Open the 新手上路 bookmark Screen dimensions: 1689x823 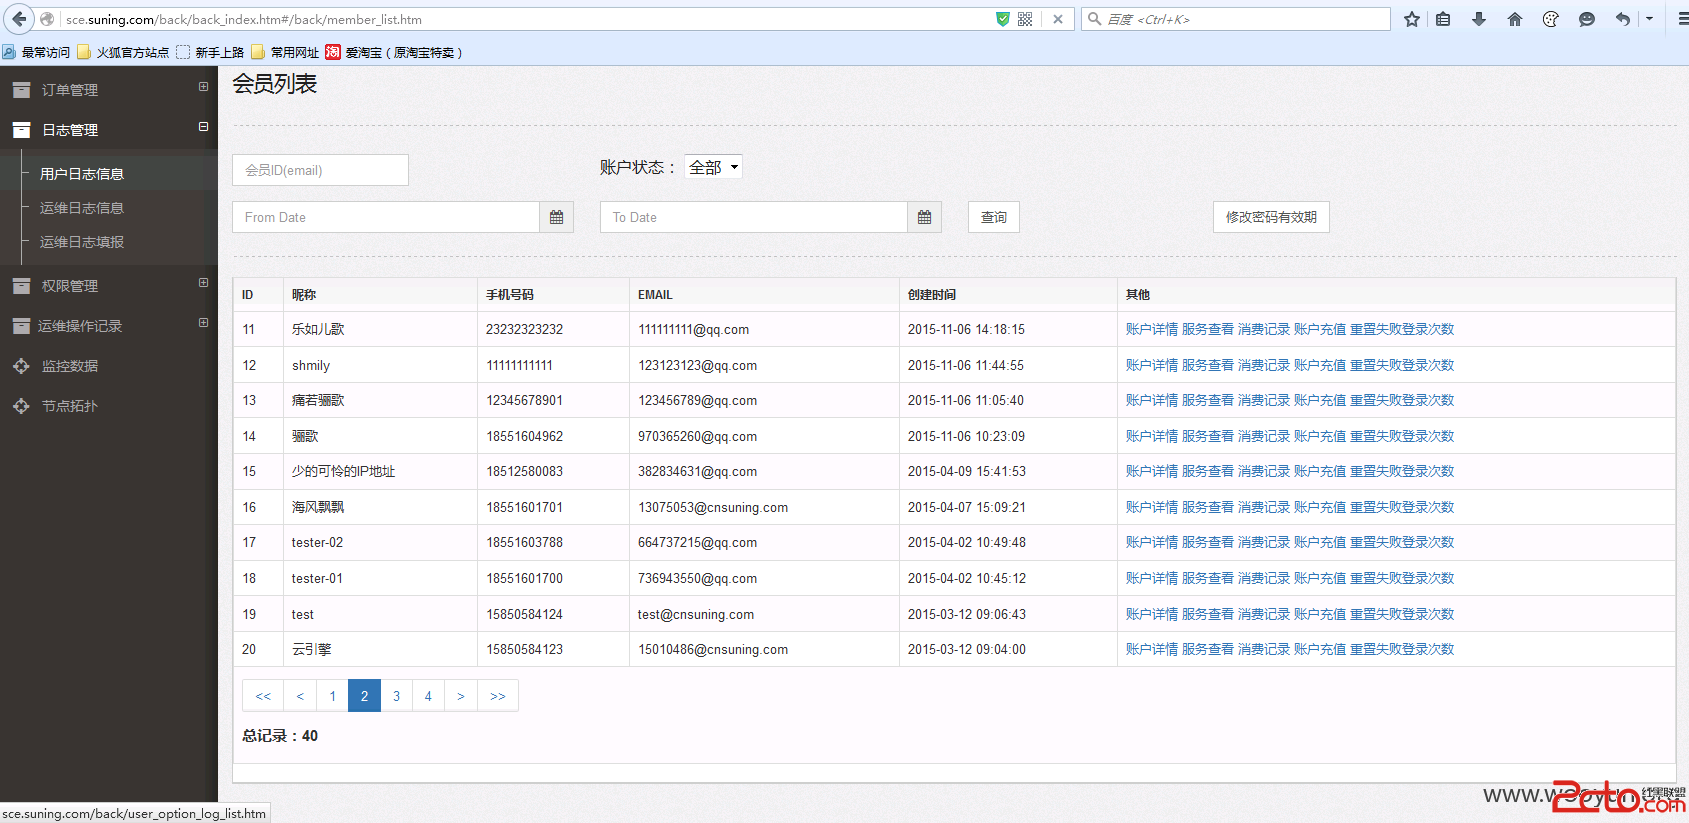pyautogui.click(x=210, y=52)
